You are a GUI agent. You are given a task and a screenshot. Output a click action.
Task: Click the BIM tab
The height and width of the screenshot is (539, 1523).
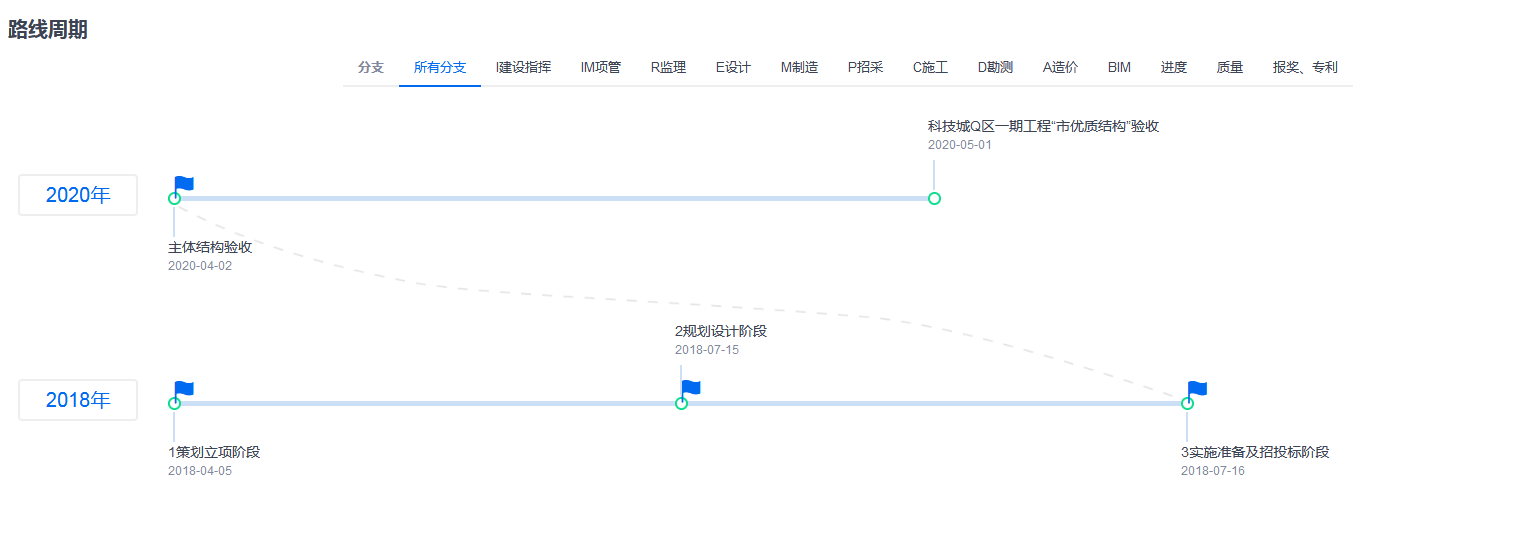pos(1119,67)
